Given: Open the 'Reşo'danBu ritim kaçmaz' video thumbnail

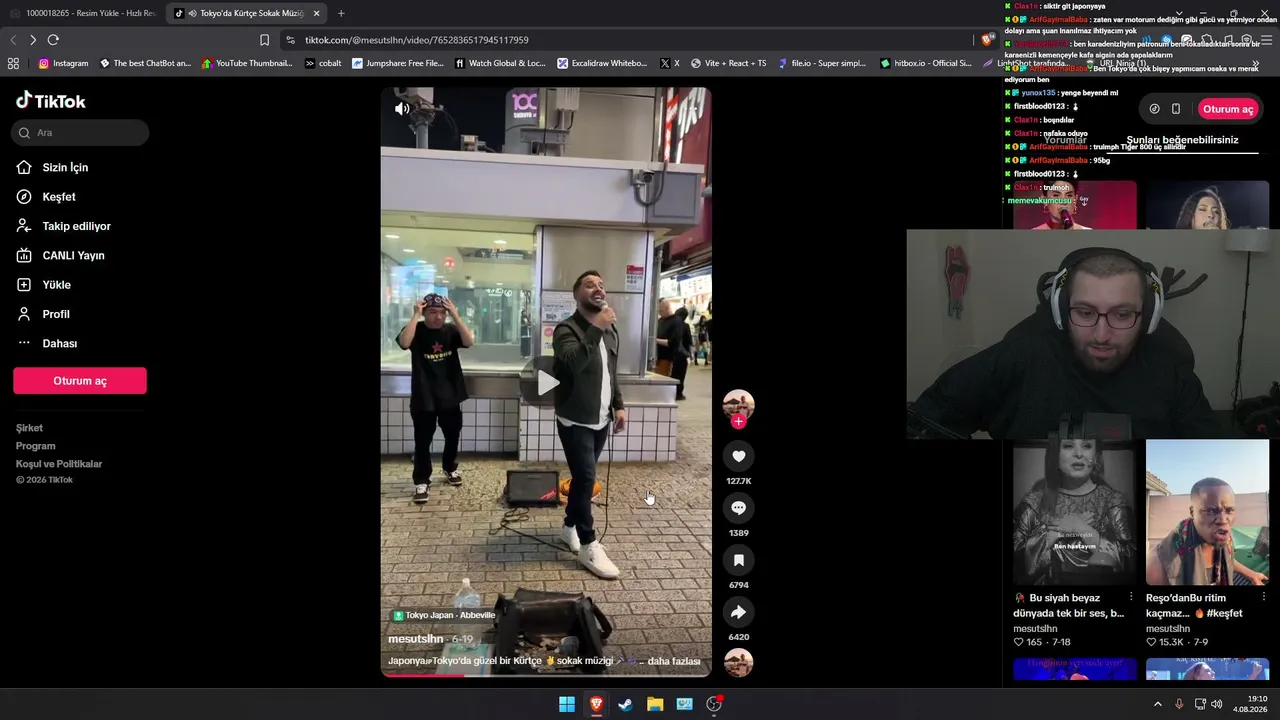Looking at the screenshot, I should tap(1207, 512).
